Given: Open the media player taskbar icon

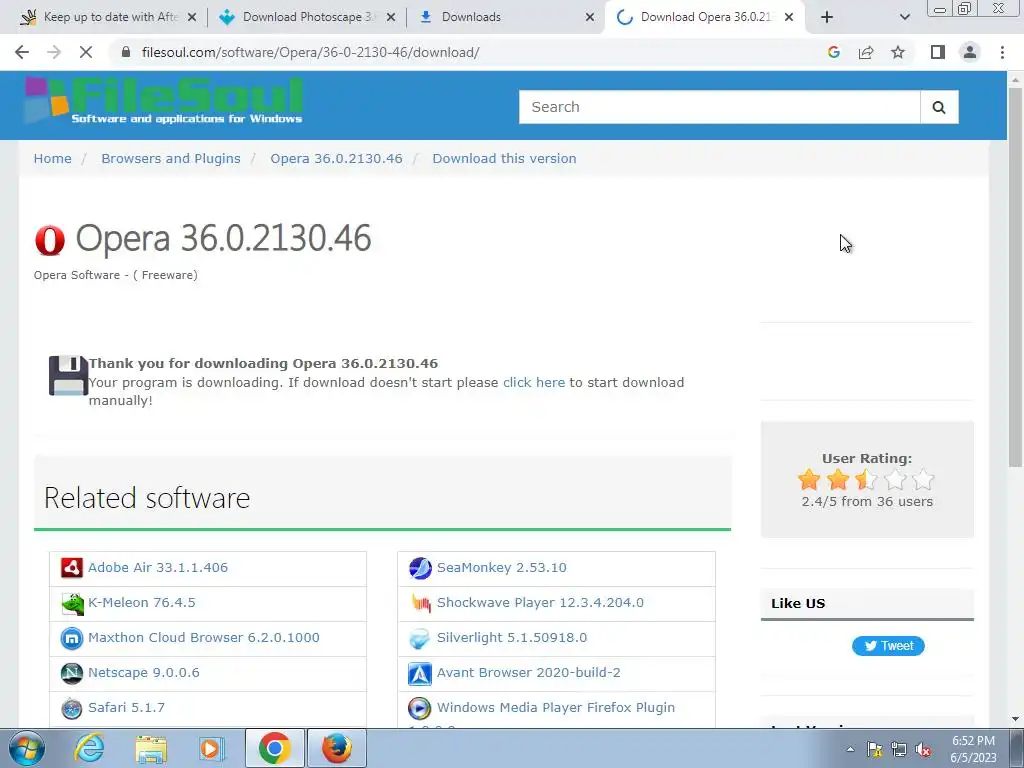Looking at the screenshot, I should point(211,748).
